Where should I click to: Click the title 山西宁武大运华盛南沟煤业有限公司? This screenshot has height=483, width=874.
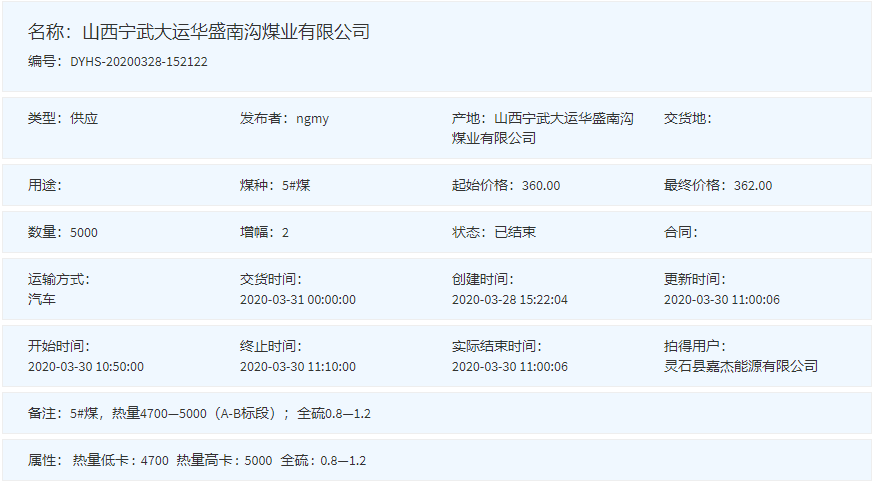[x=226, y=32]
